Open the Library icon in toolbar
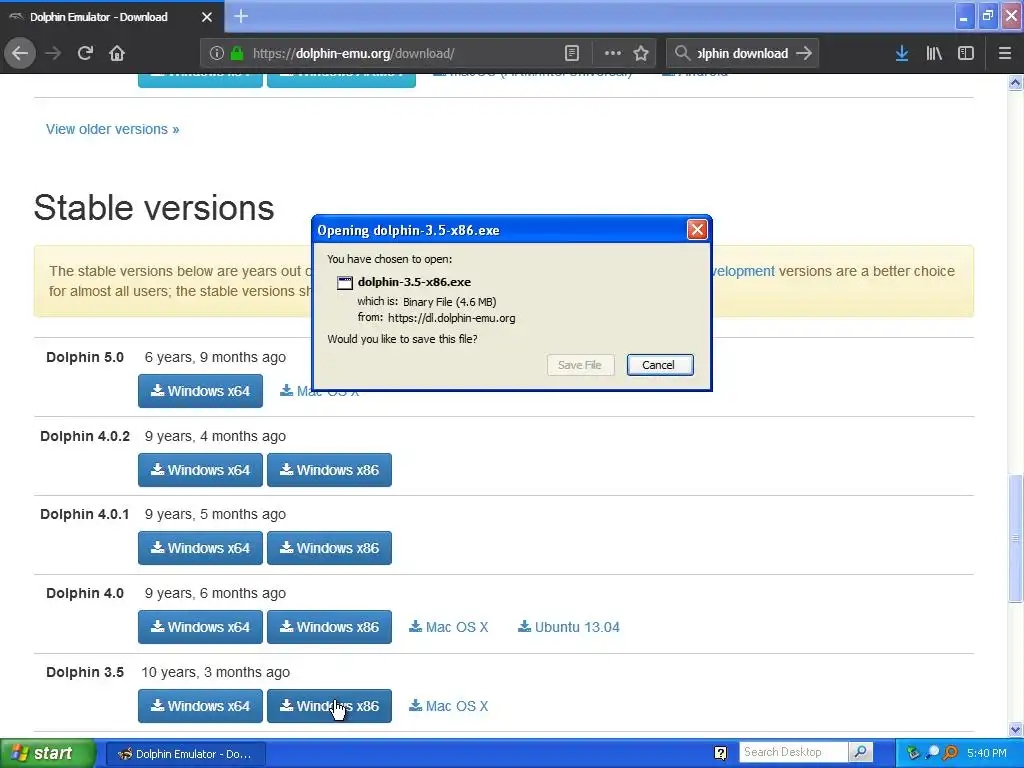The image size is (1024, 768). pos(934,54)
